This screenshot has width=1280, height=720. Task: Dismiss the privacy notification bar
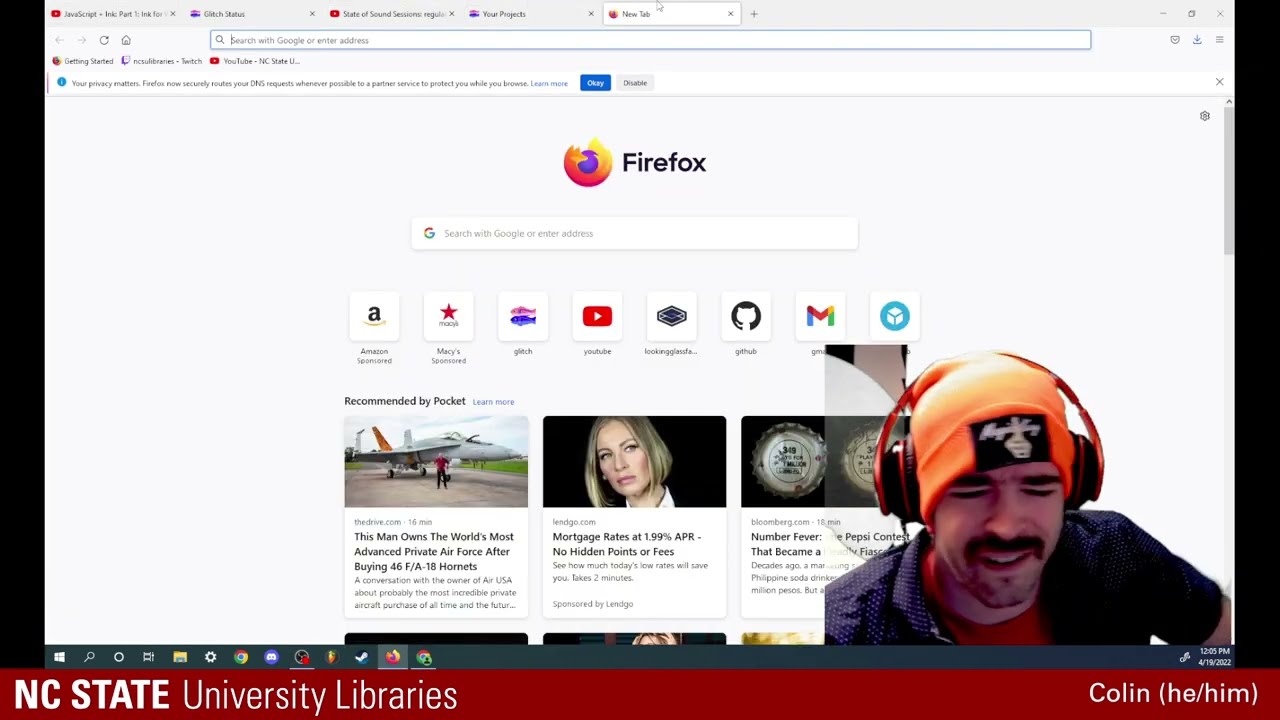1219,82
